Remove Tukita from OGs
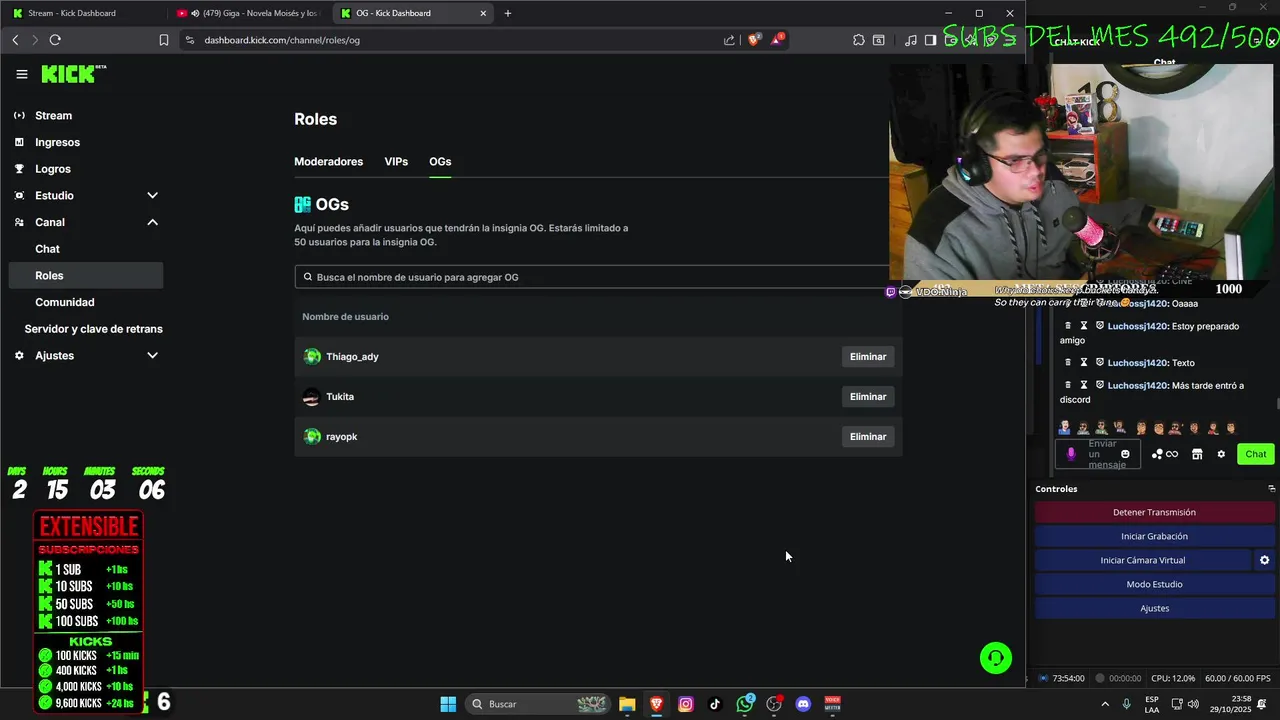 point(868,397)
